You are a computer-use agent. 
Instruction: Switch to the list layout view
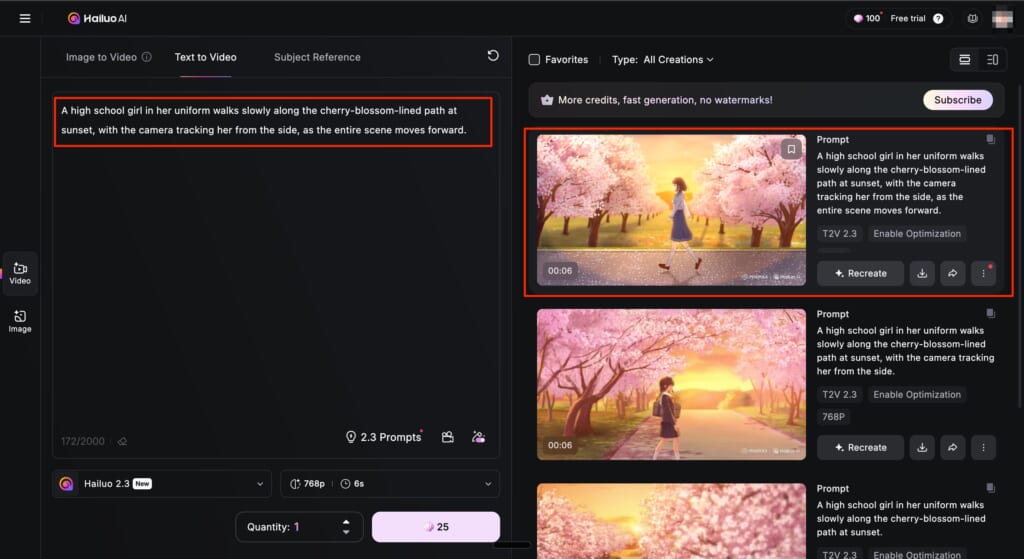pyautogui.click(x=965, y=60)
